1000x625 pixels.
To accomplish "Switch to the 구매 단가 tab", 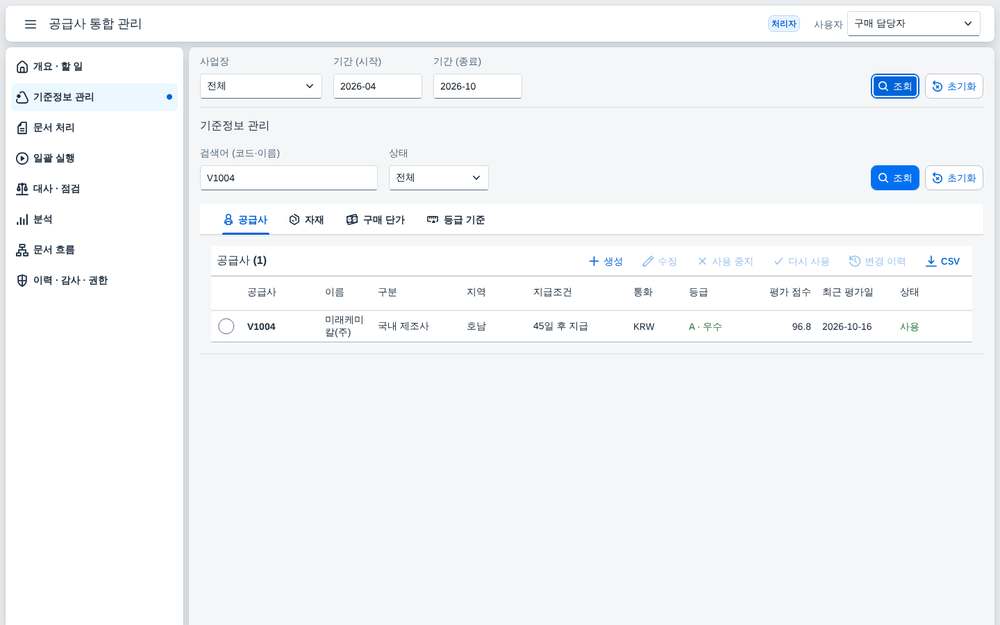I will [x=375, y=219].
